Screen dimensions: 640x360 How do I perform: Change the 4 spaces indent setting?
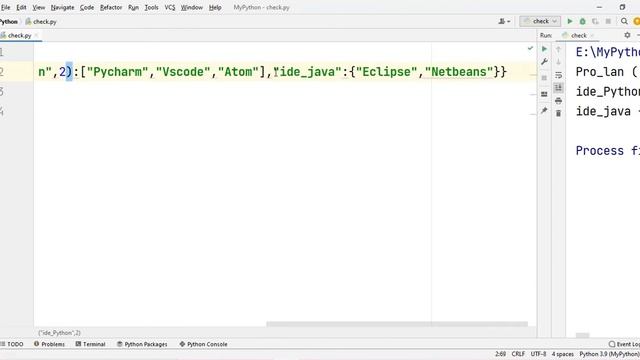pos(562,354)
